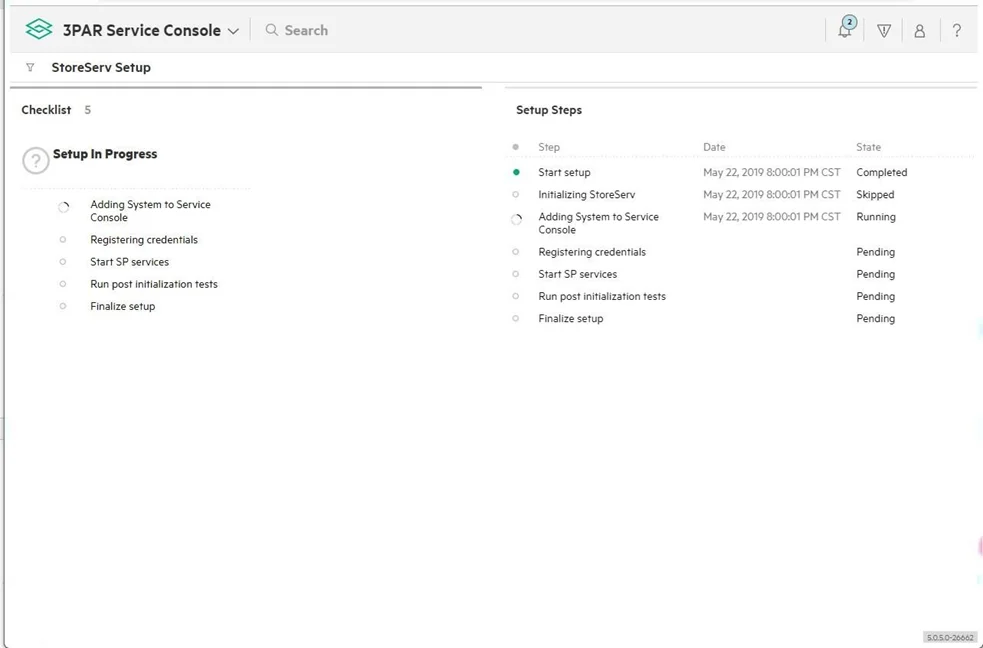Click Pending state of Registering credentials
This screenshot has width=983, height=648.
coord(875,251)
